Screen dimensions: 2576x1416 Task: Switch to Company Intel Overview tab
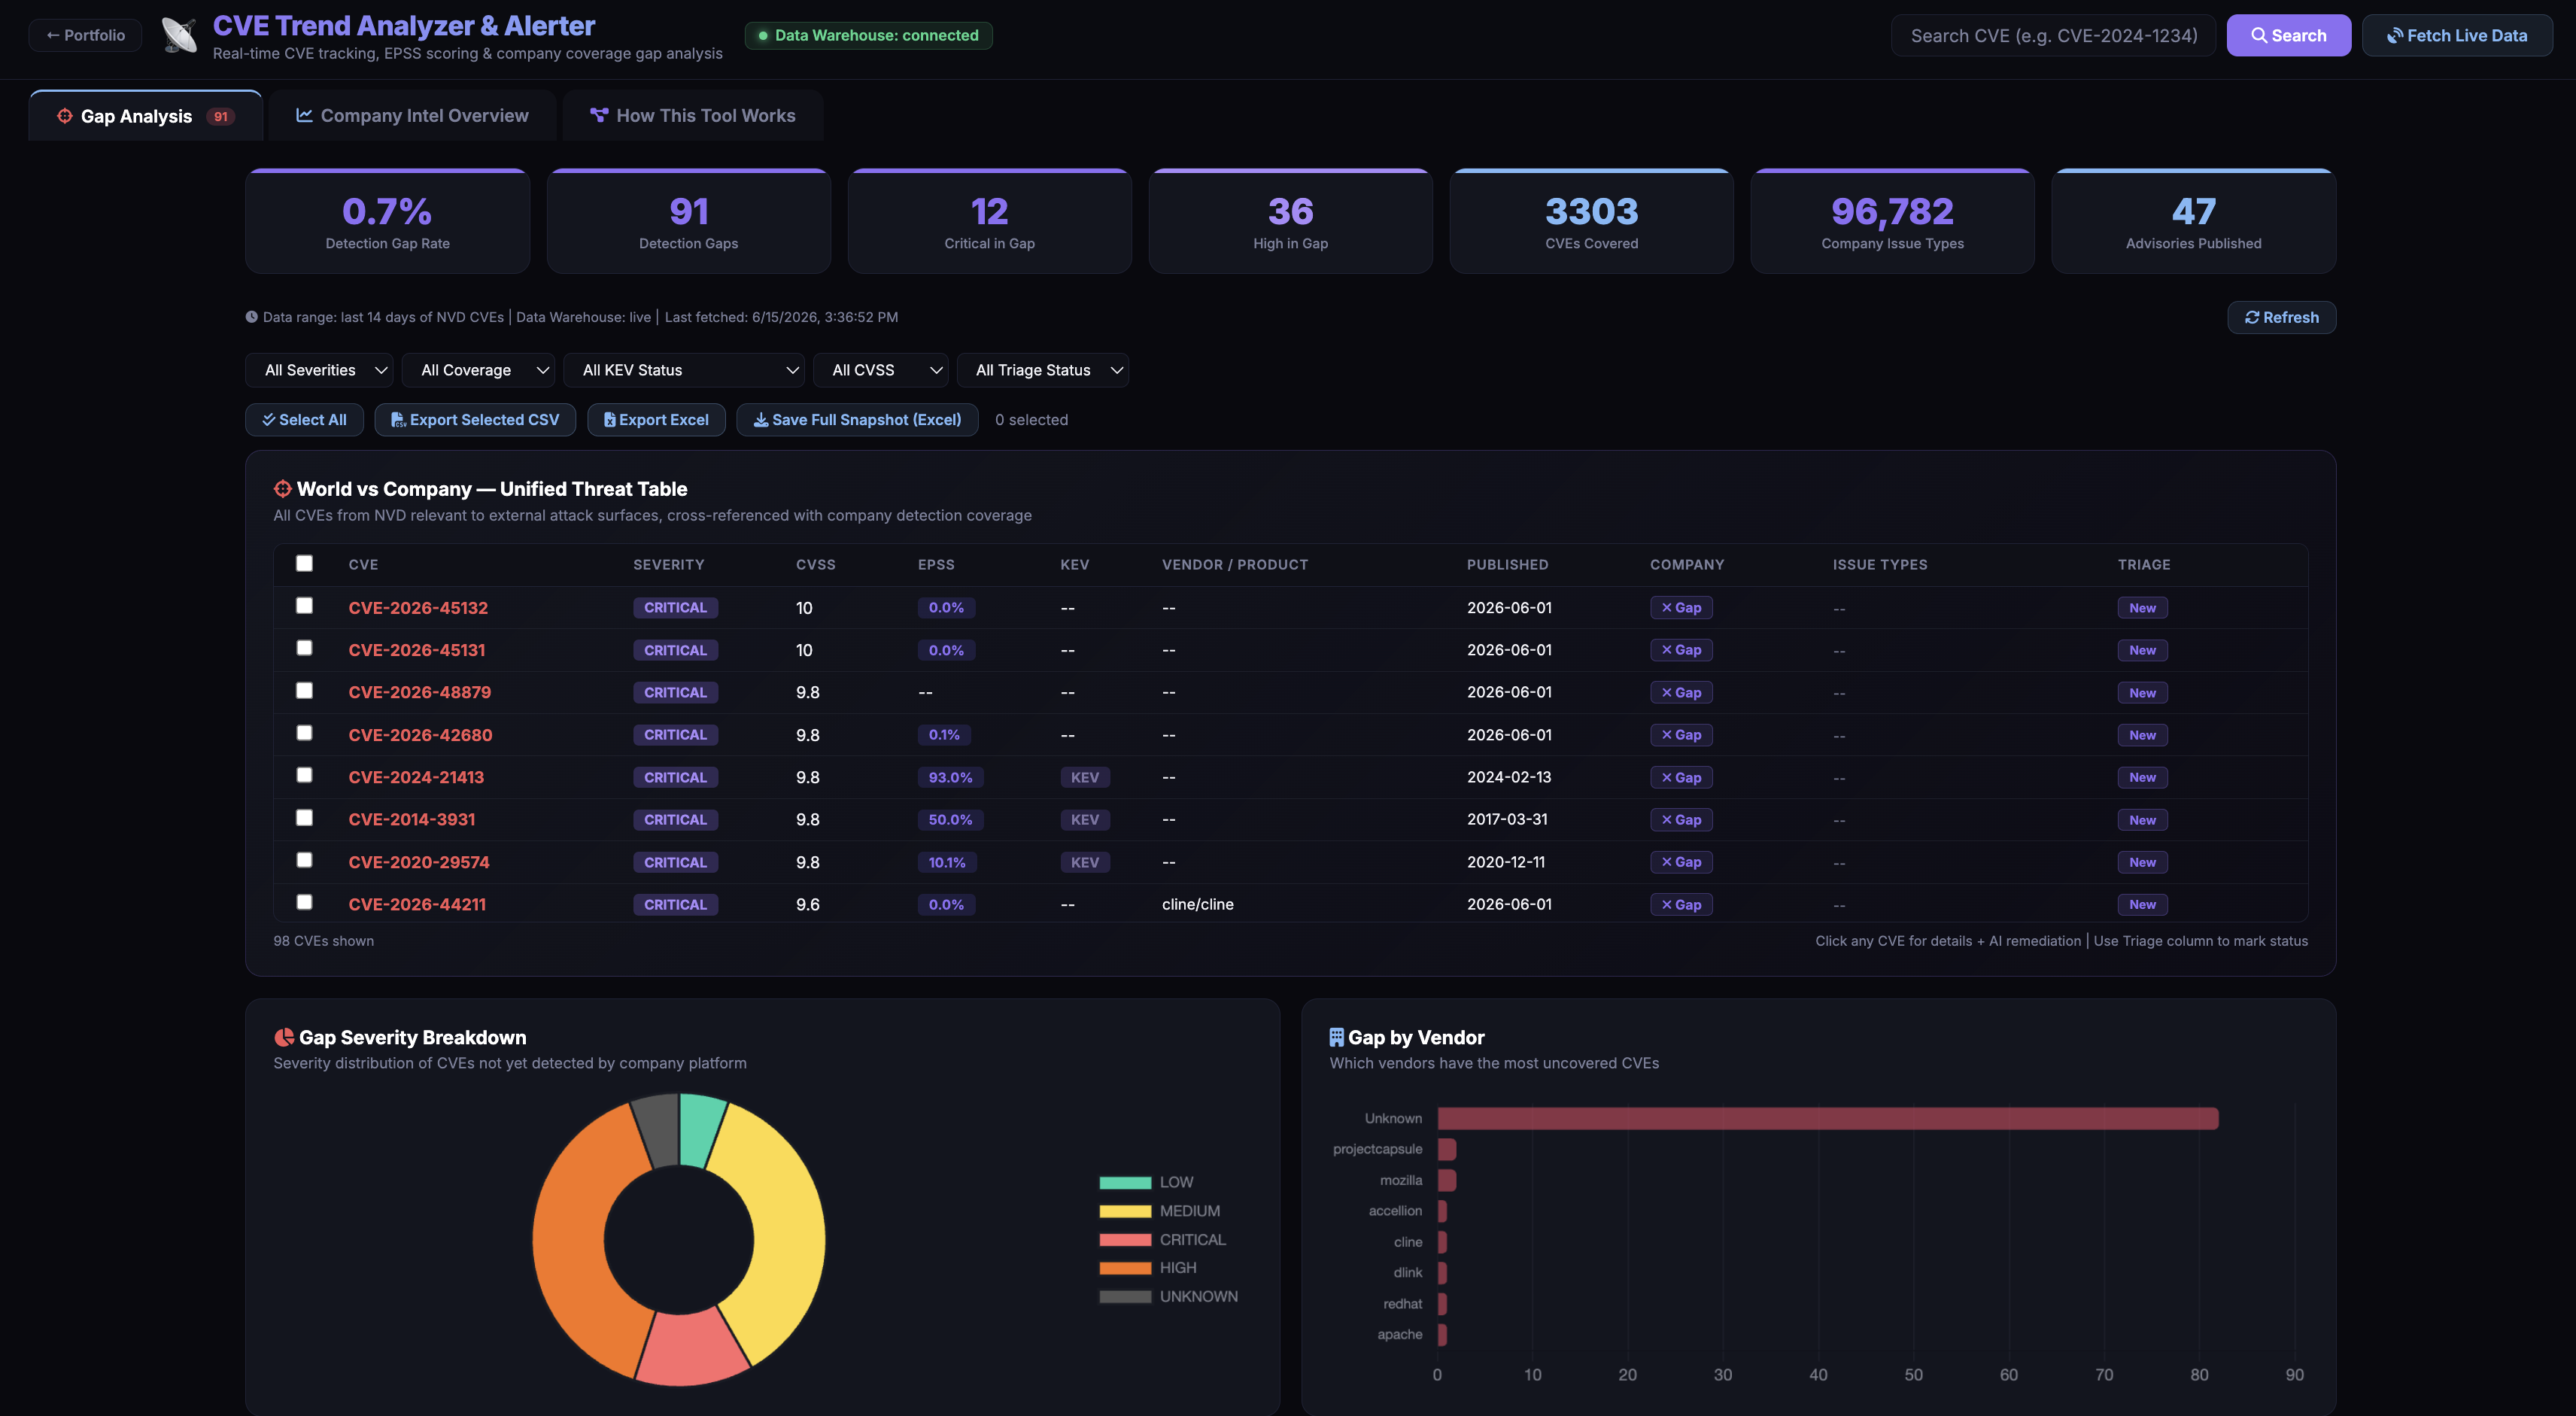click(x=412, y=116)
